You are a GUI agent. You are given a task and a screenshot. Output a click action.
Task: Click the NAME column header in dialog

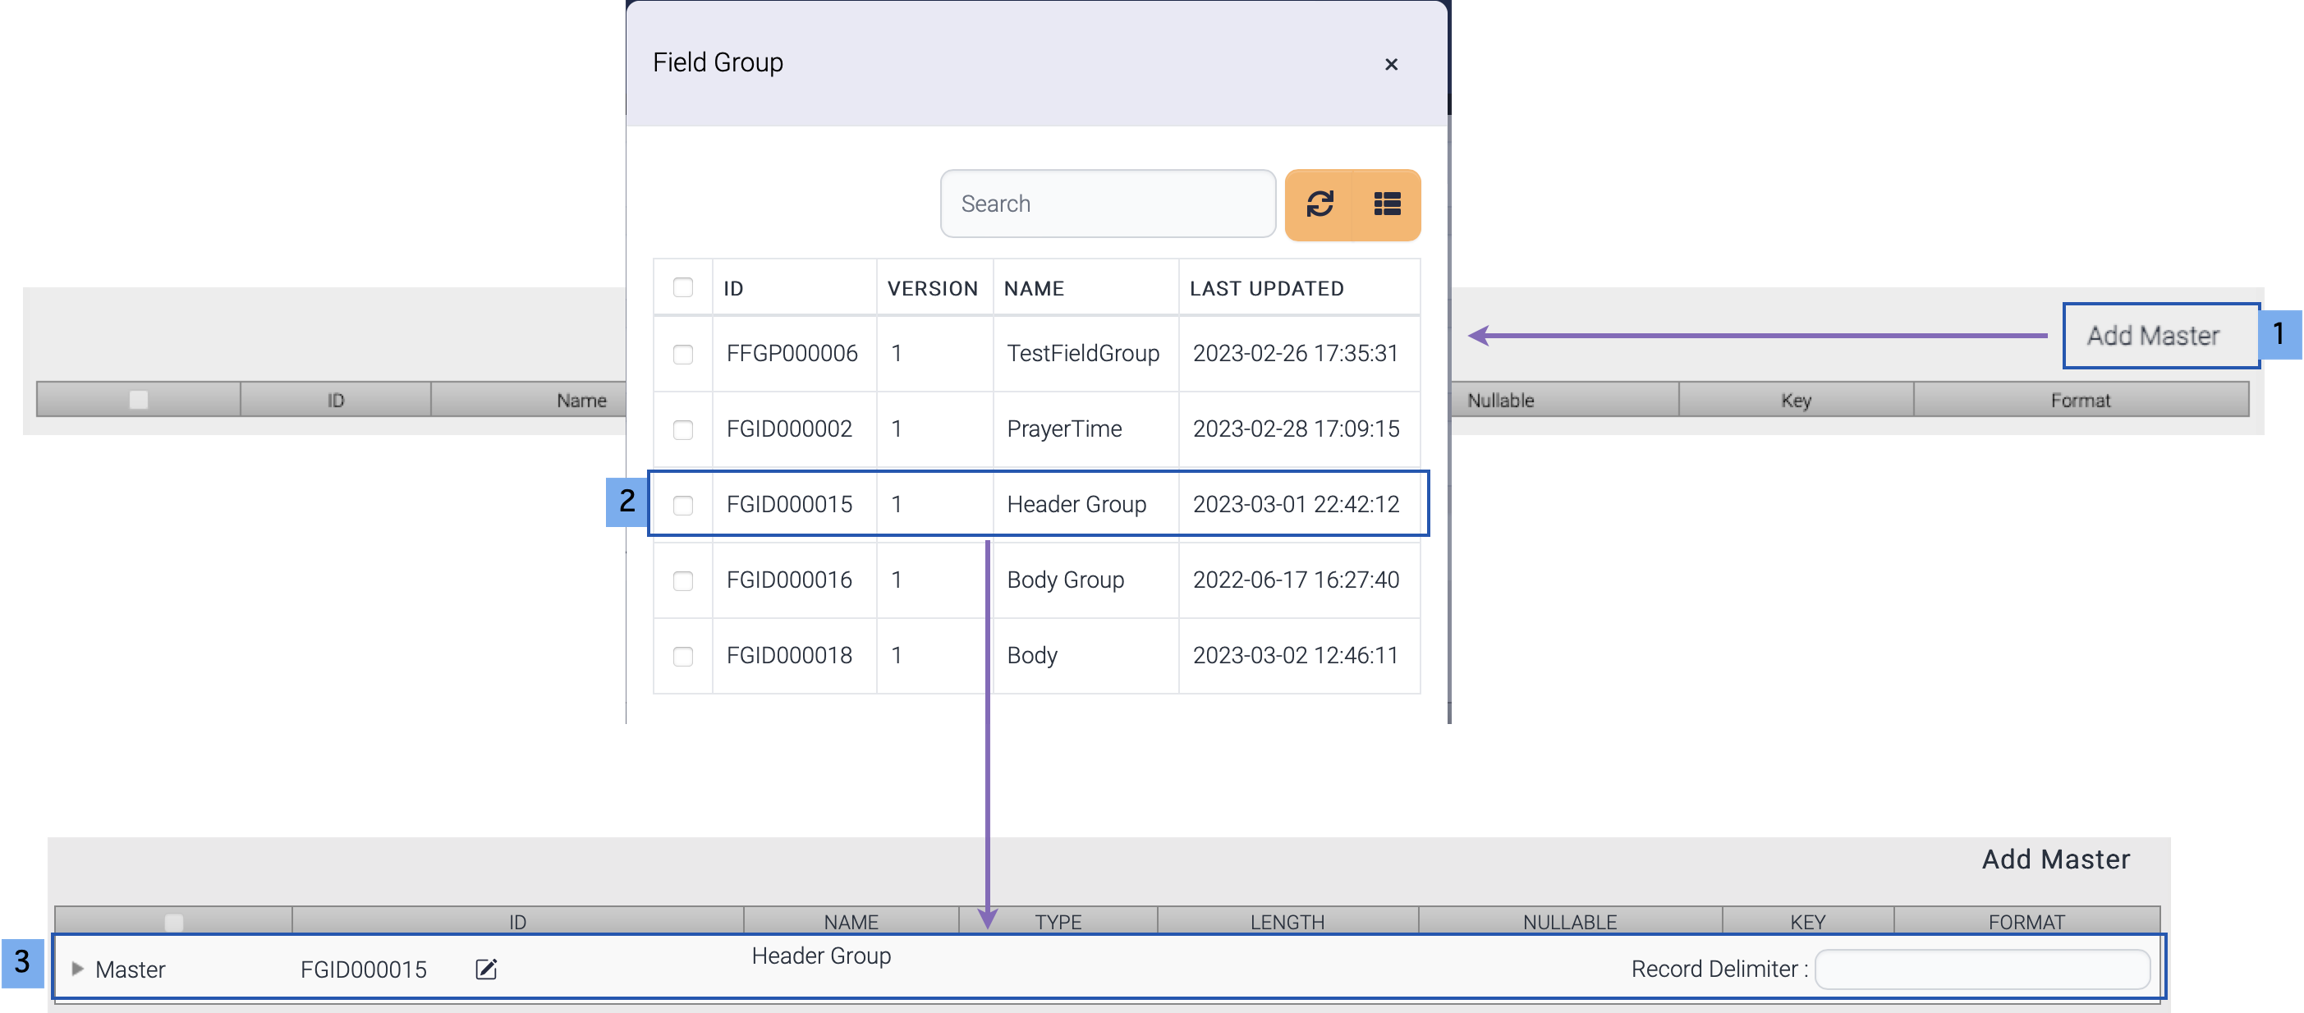[1033, 288]
